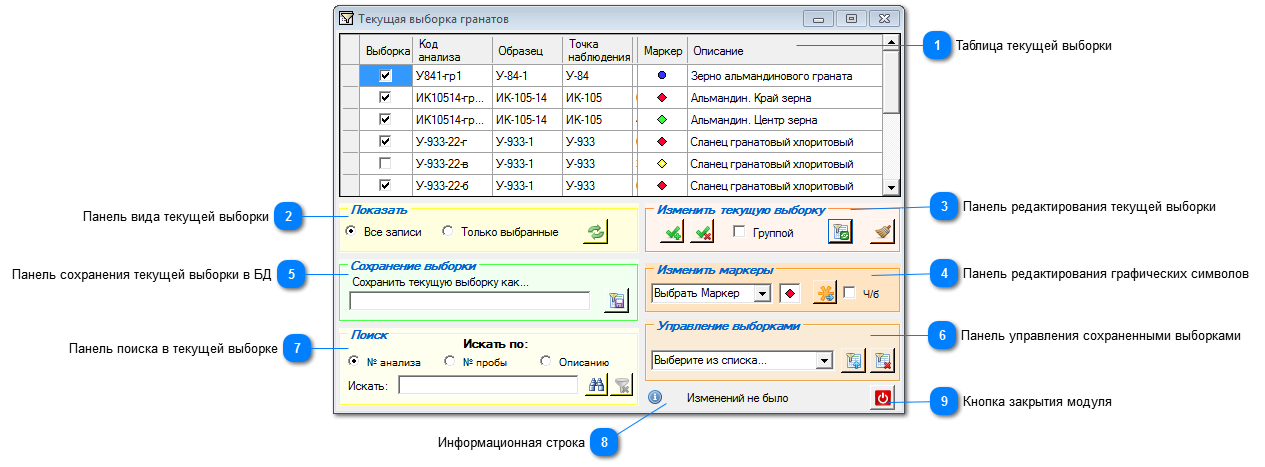
Task: Delete saved selection icon with red cross
Action: pyautogui.click(x=882, y=361)
